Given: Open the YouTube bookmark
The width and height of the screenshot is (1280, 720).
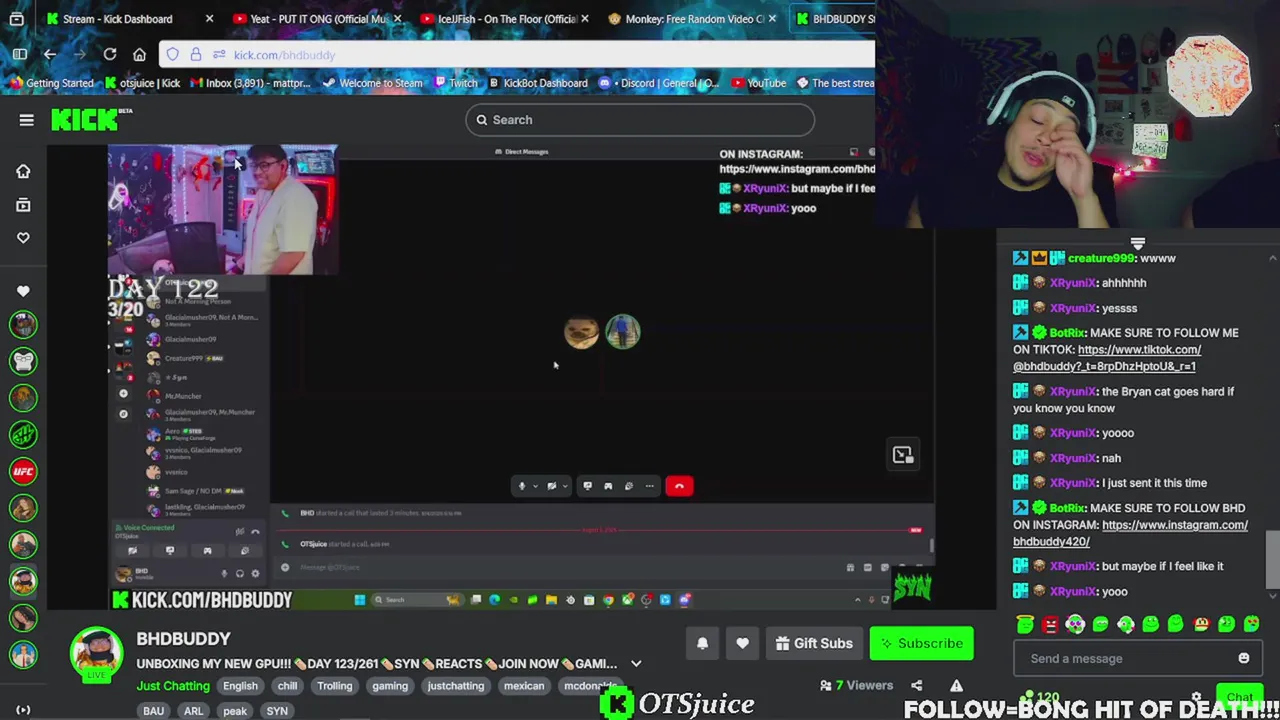Looking at the screenshot, I should [759, 83].
